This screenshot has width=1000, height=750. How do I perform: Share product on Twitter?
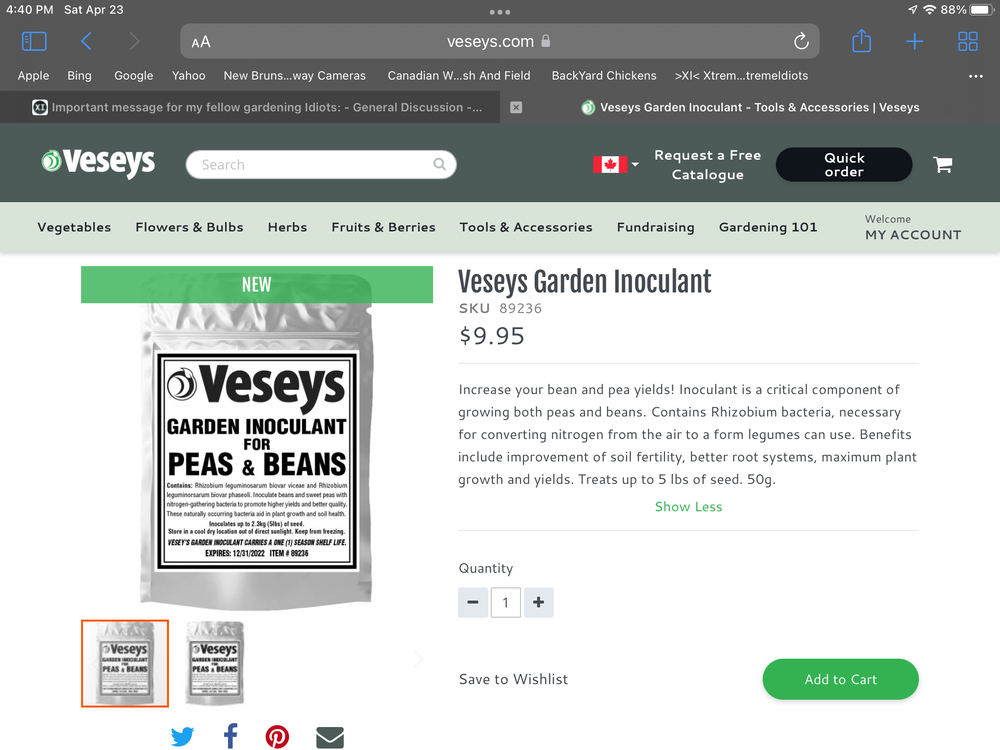click(182, 737)
